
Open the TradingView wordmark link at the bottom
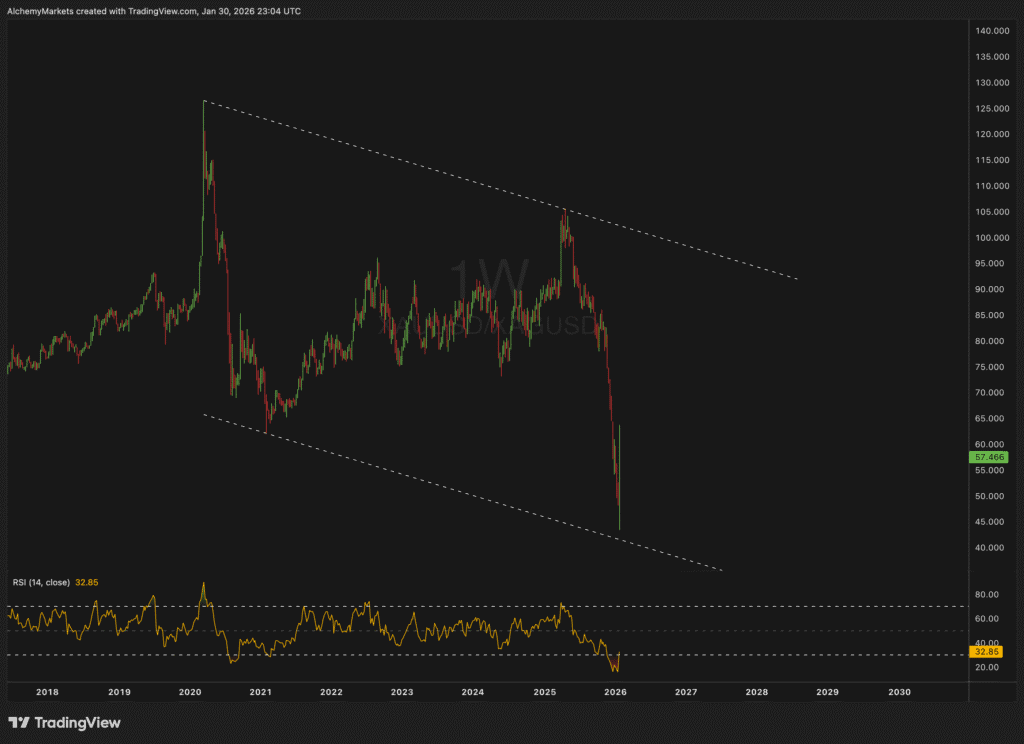[x=78, y=723]
